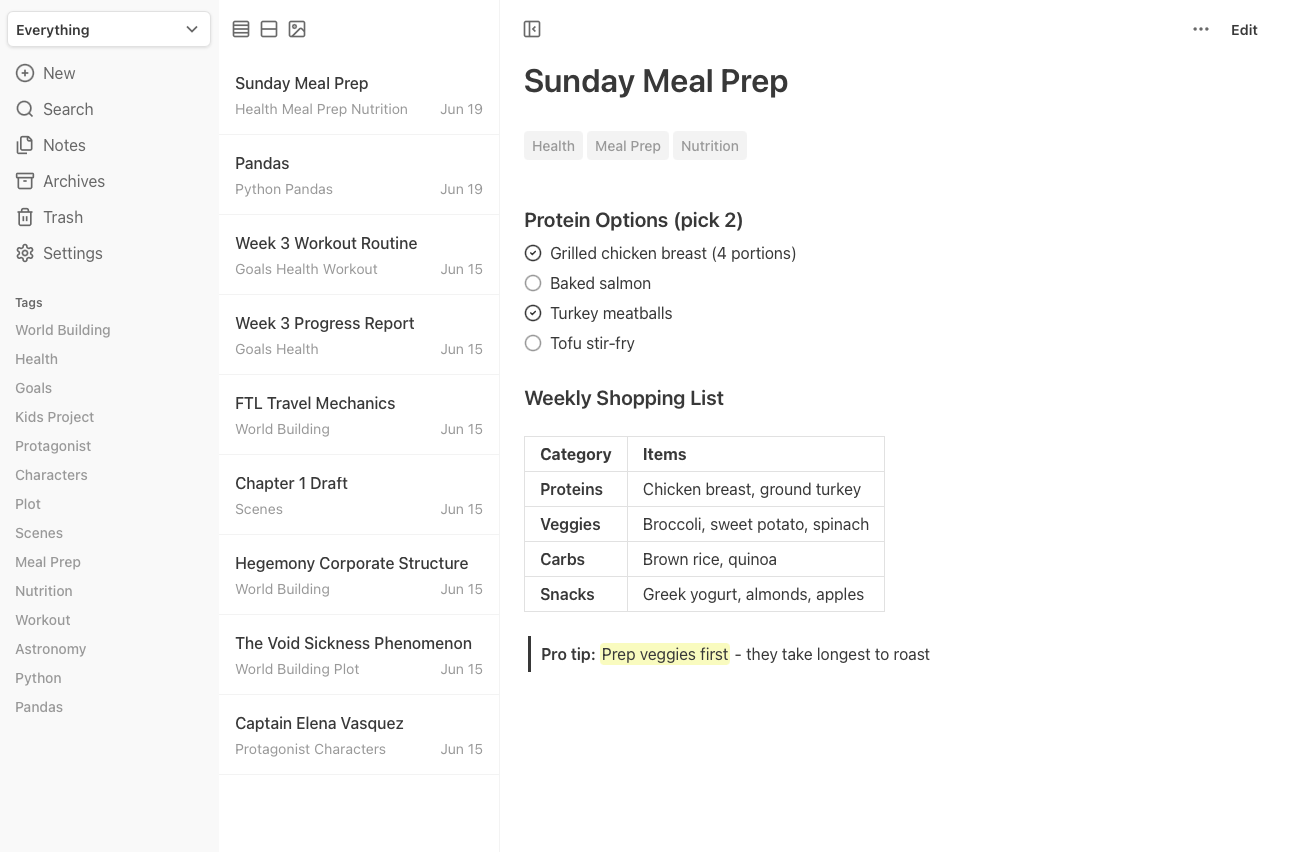Image resolution: width=1291 pixels, height=852 pixels.
Task: Click the highlighted Prep veggies first text
Action: pos(665,654)
